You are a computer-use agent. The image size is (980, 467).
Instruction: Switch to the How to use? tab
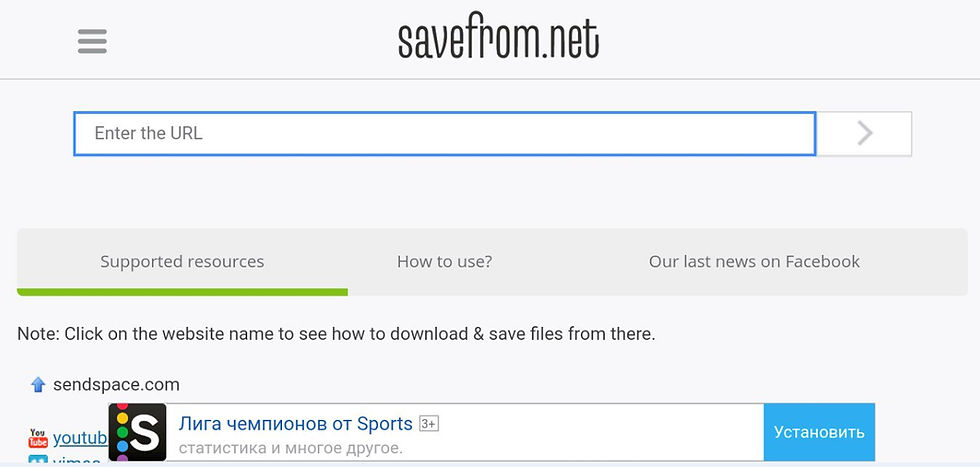pyautogui.click(x=444, y=262)
